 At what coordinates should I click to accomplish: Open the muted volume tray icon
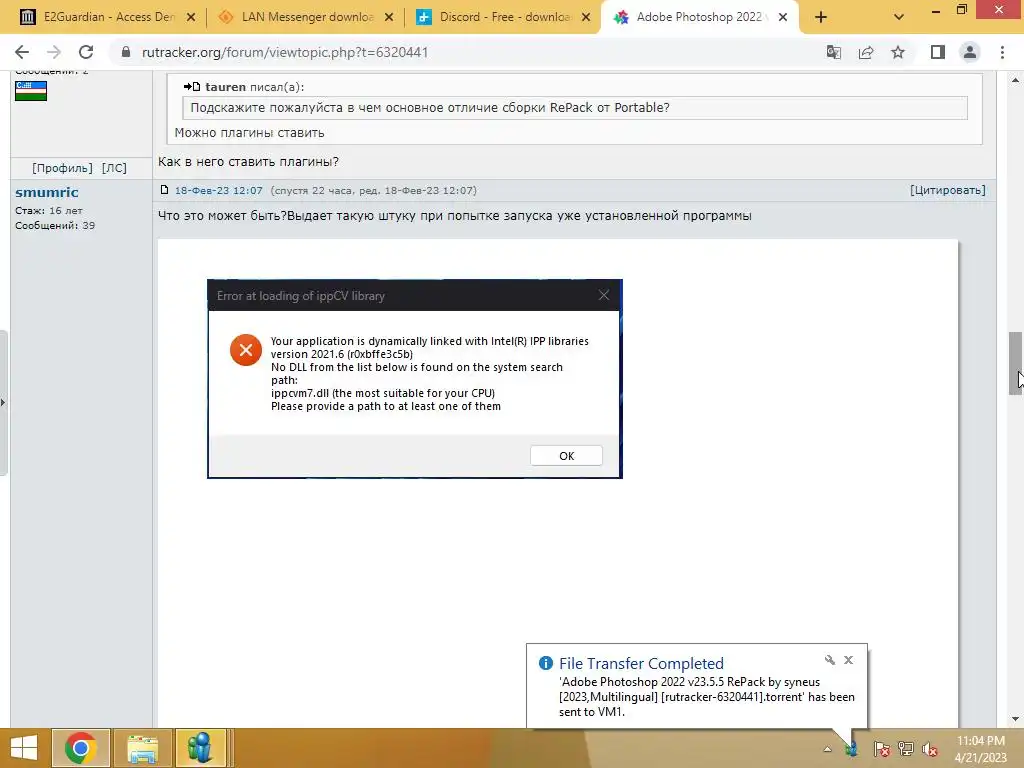[x=930, y=749]
